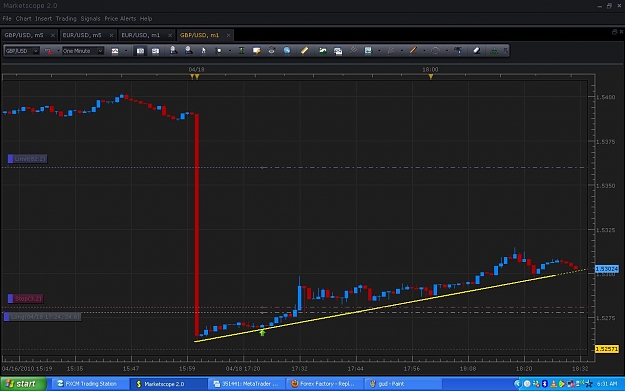Open the Trading menu
This screenshot has width=625, height=391.
click(x=66, y=19)
